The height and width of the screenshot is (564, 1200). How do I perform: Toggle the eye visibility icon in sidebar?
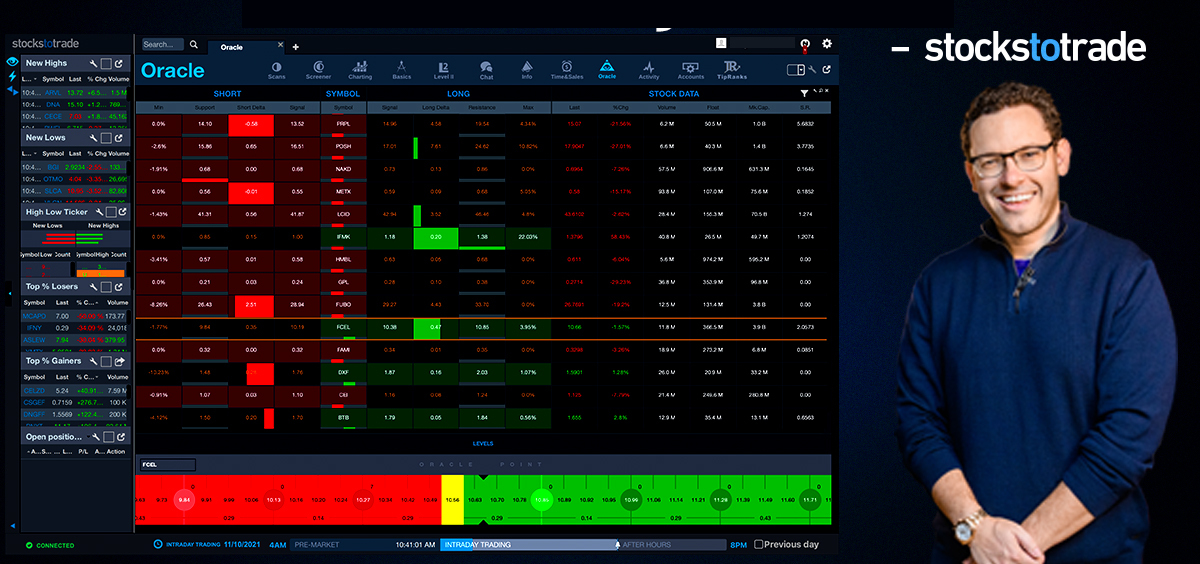pos(13,62)
